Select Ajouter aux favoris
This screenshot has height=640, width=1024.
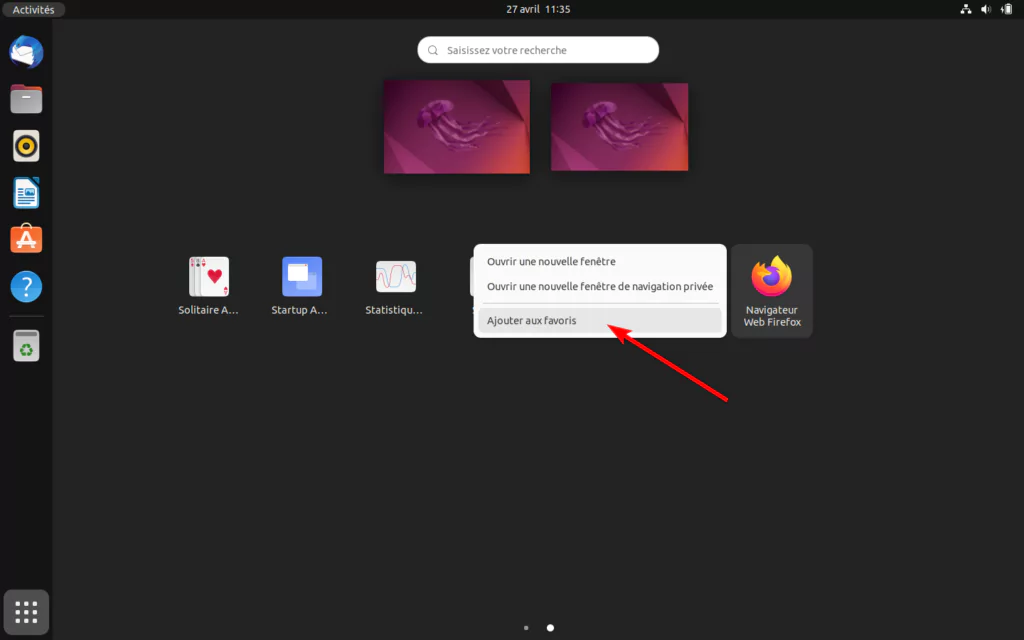click(600, 321)
